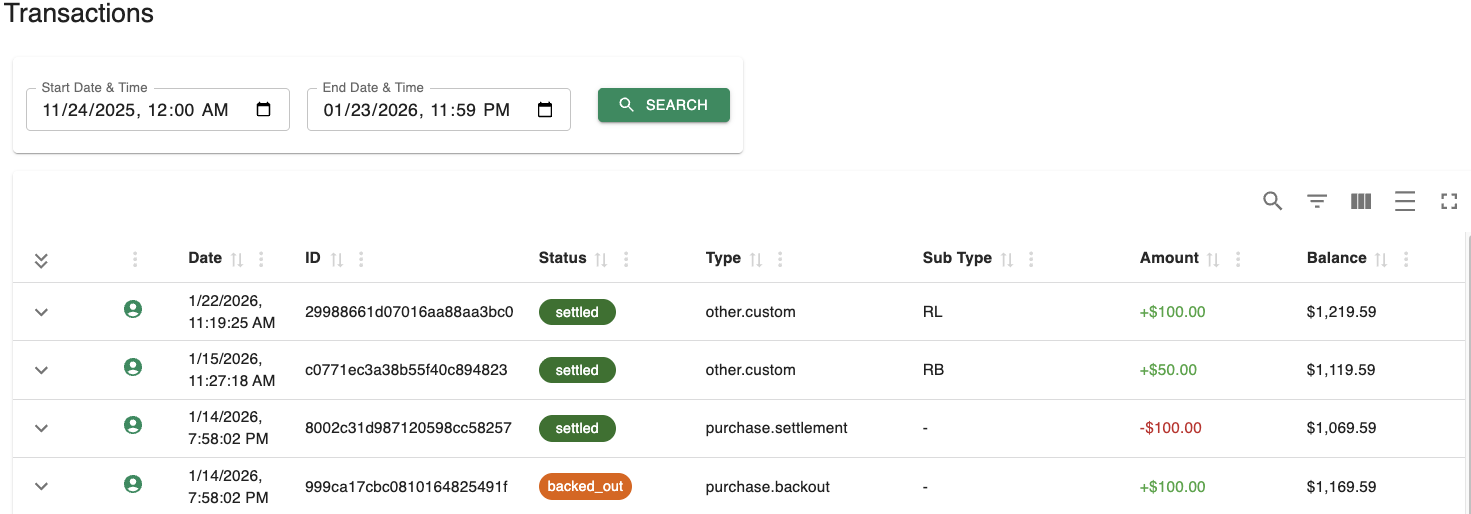This screenshot has width=1471, height=514.
Task: Expand all rows with double chevron
Action: click(41, 260)
